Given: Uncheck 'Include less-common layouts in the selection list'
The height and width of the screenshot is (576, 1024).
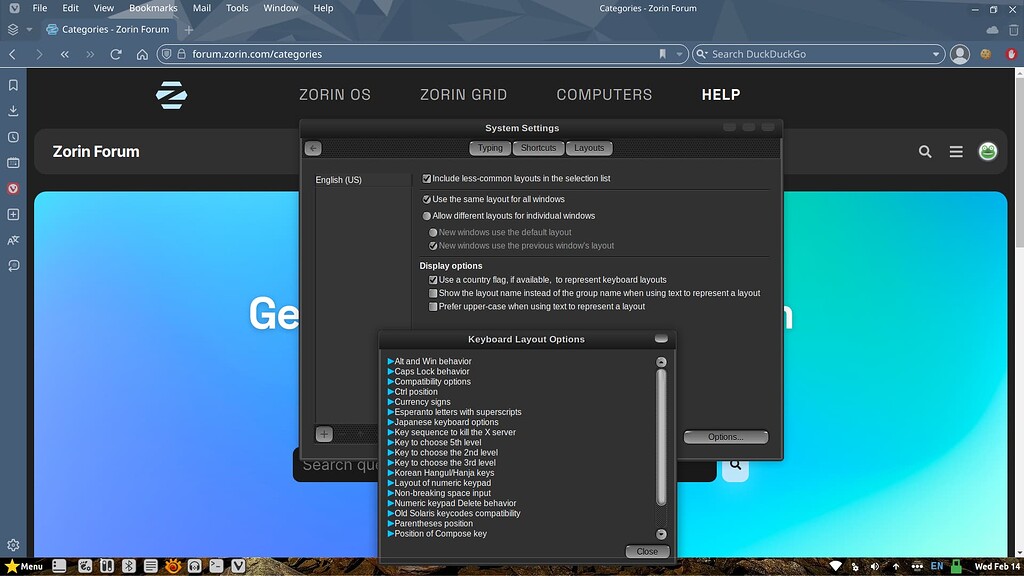Looking at the screenshot, I should 429,178.
